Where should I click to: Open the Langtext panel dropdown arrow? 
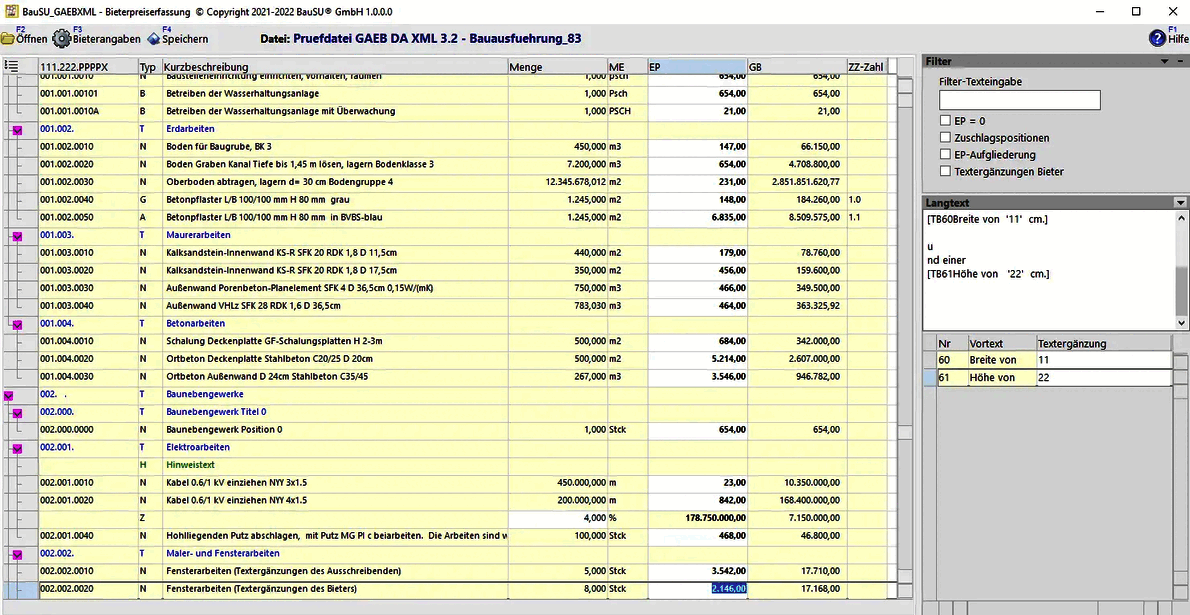[1180, 203]
